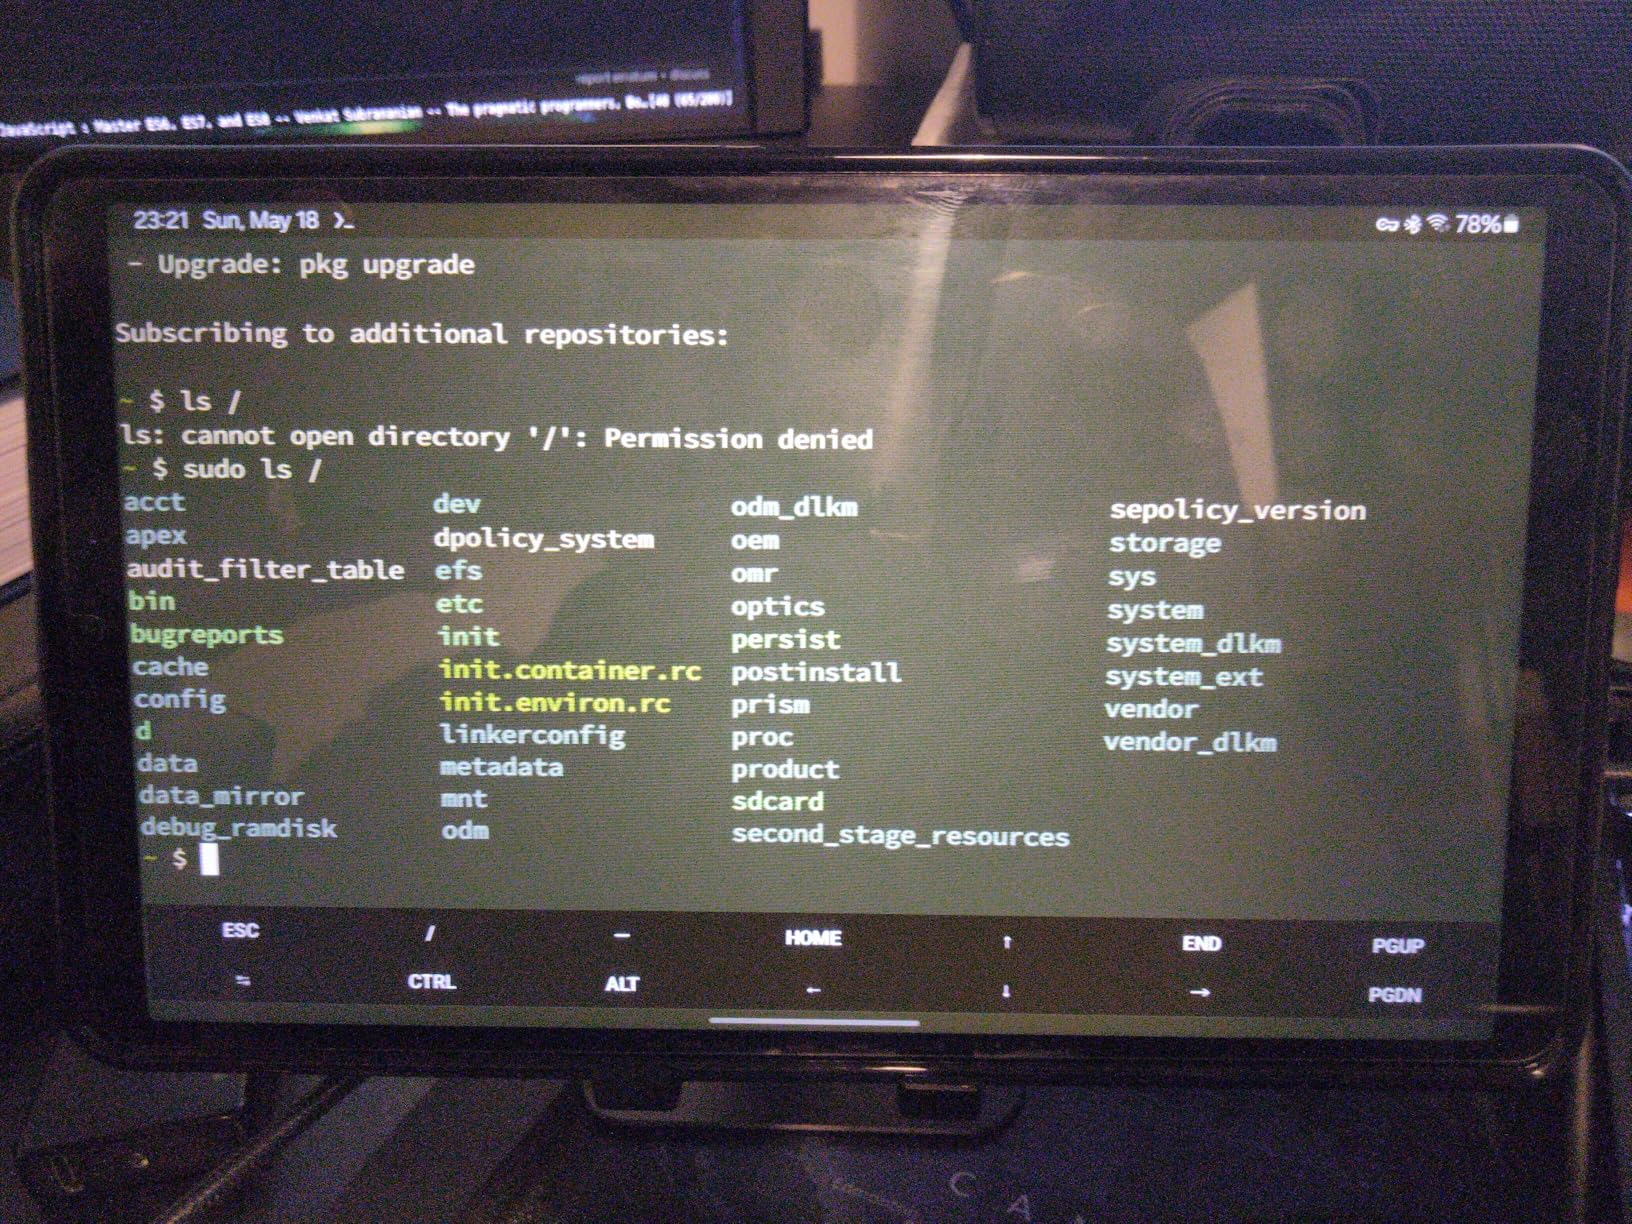This screenshot has height=1224, width=1632.
Task: Tap the dash extra key
Action: pos(621,936)
